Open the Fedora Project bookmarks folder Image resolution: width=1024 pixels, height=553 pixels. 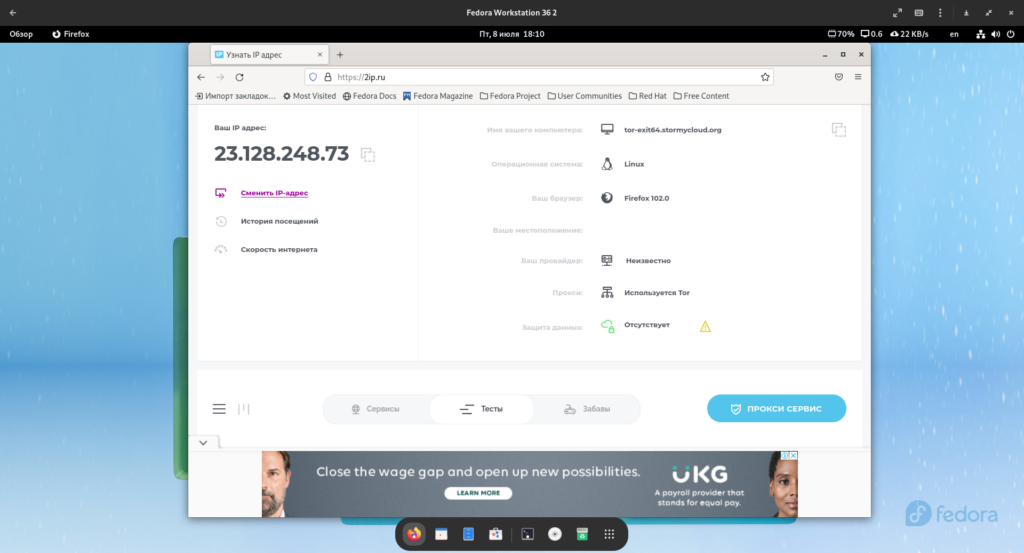[510, 96]
